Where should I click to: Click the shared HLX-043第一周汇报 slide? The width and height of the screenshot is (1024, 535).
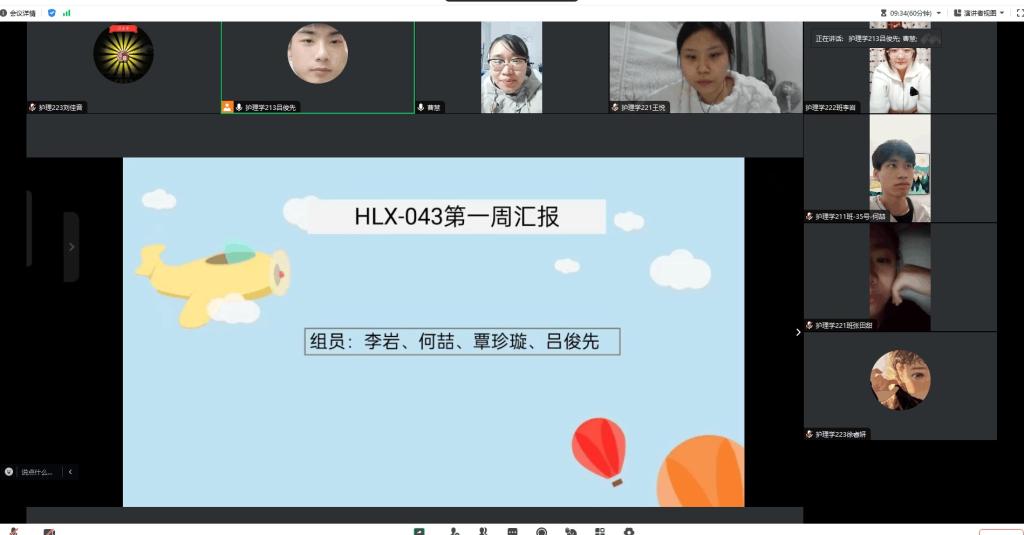(433, 332)
